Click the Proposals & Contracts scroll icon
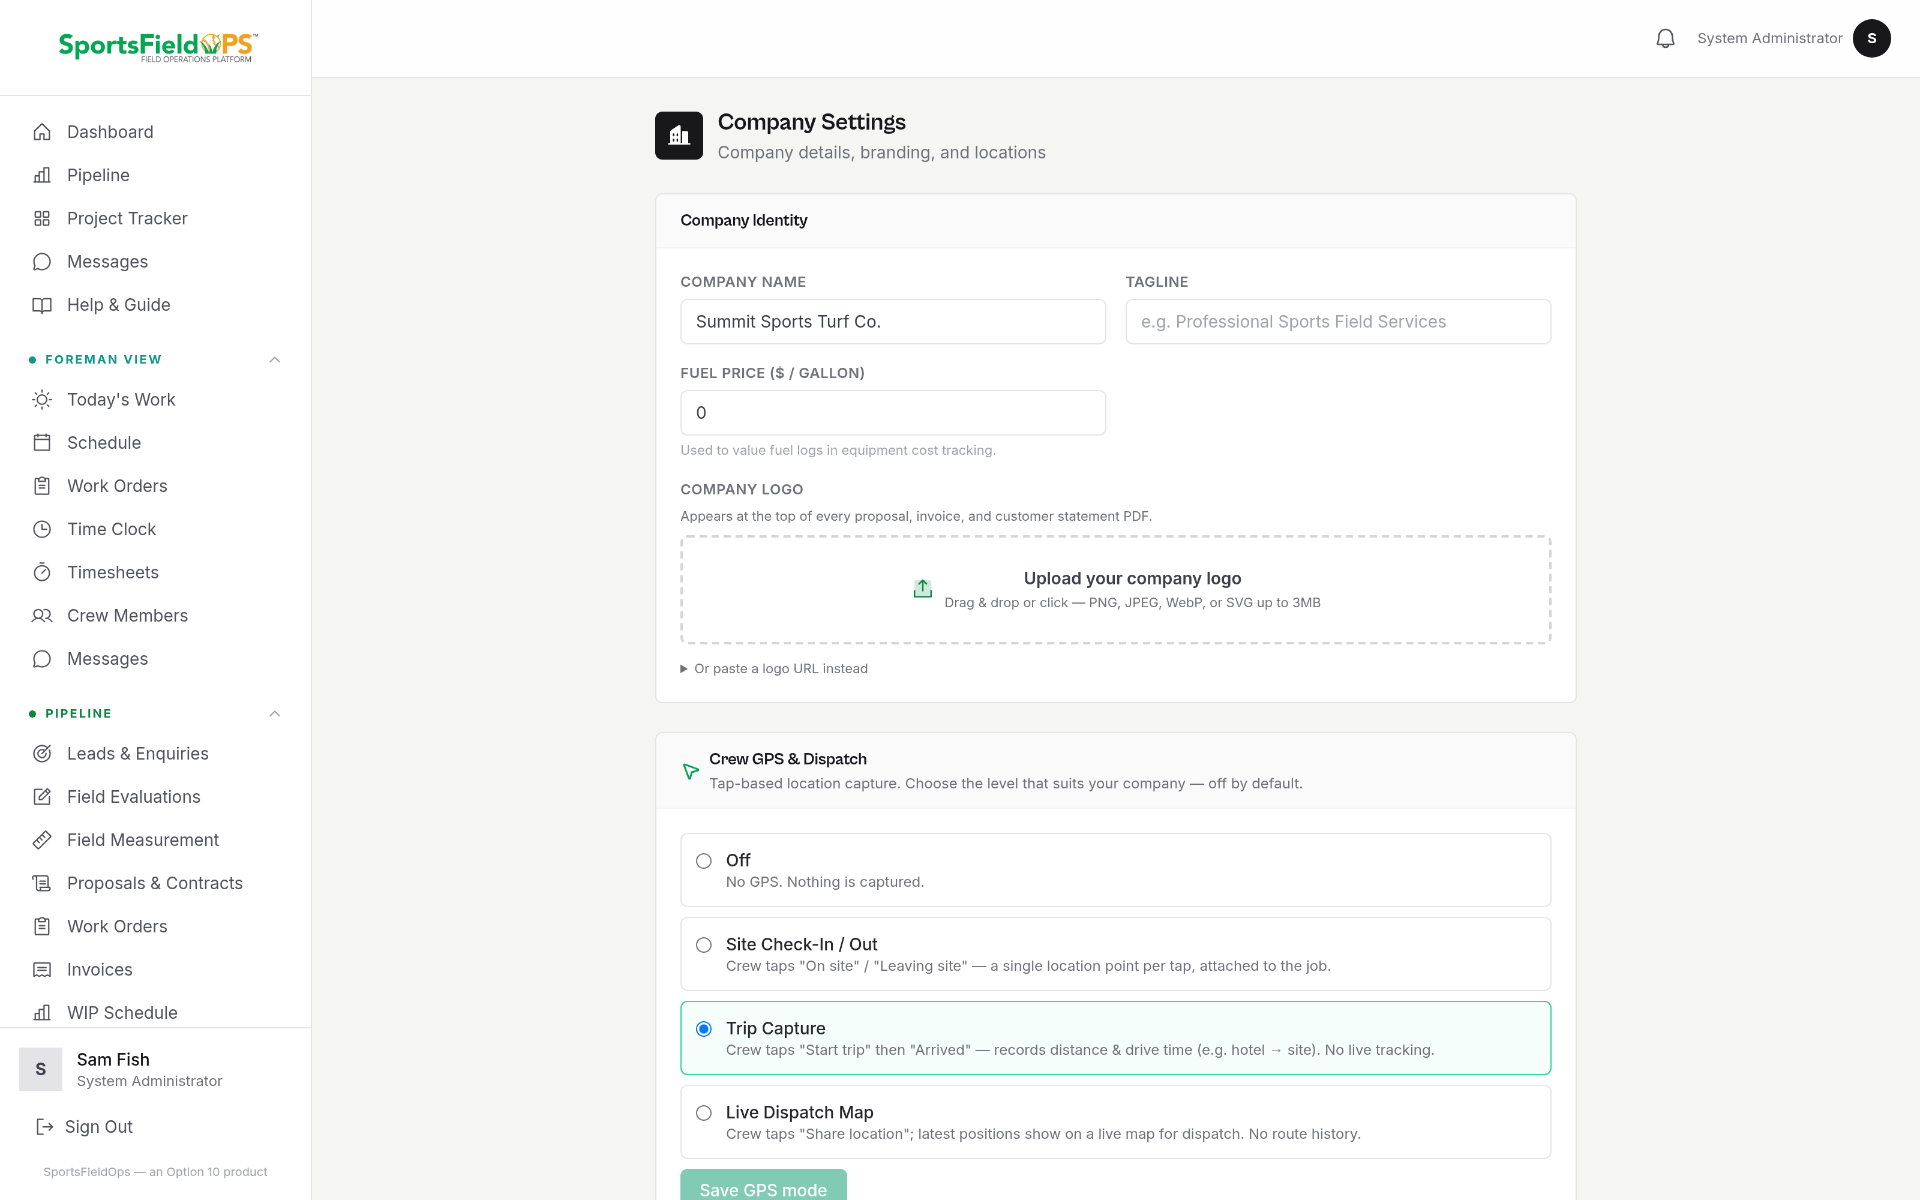The width and height of the screenshot is (1920, 1200). pos(42,883)
